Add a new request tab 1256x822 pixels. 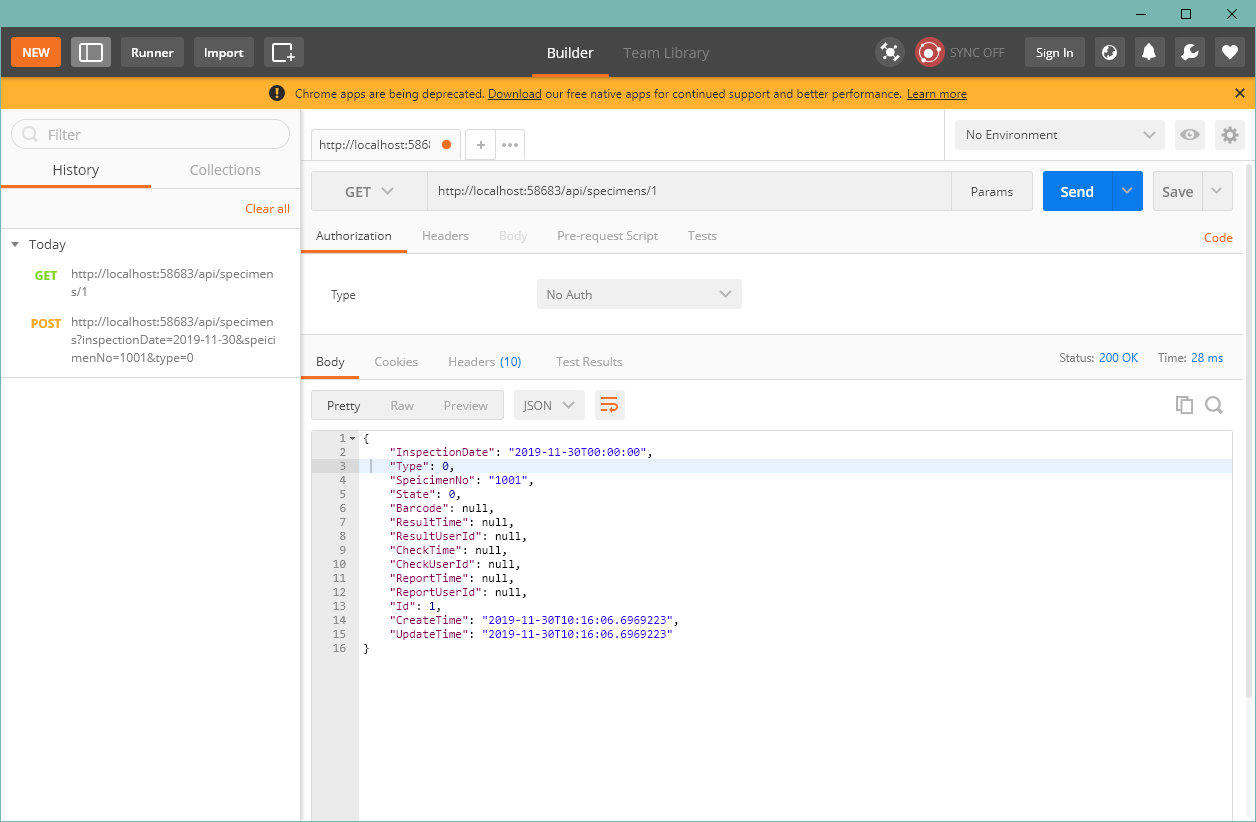480,145
